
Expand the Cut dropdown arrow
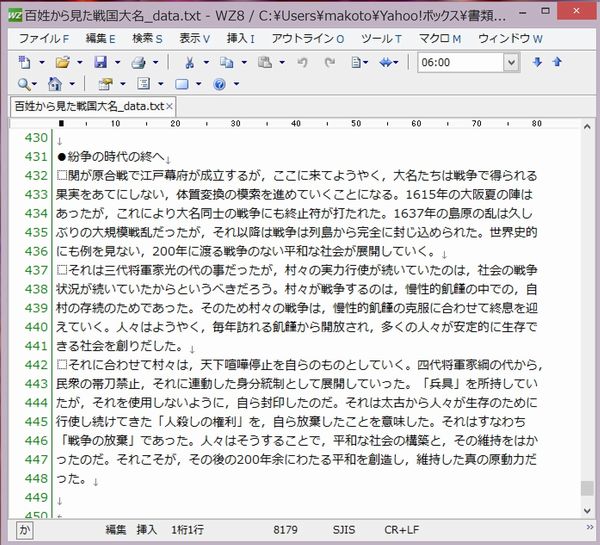tap(206, 62)
